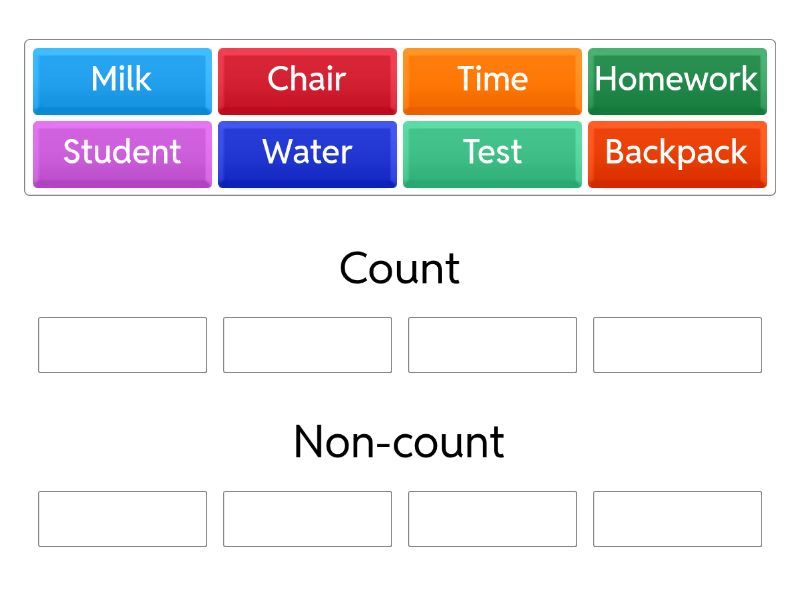800x600 pixels.
Task: Select the second empty Non-count box
Action: pyautogui.click(x=307, y=519)
